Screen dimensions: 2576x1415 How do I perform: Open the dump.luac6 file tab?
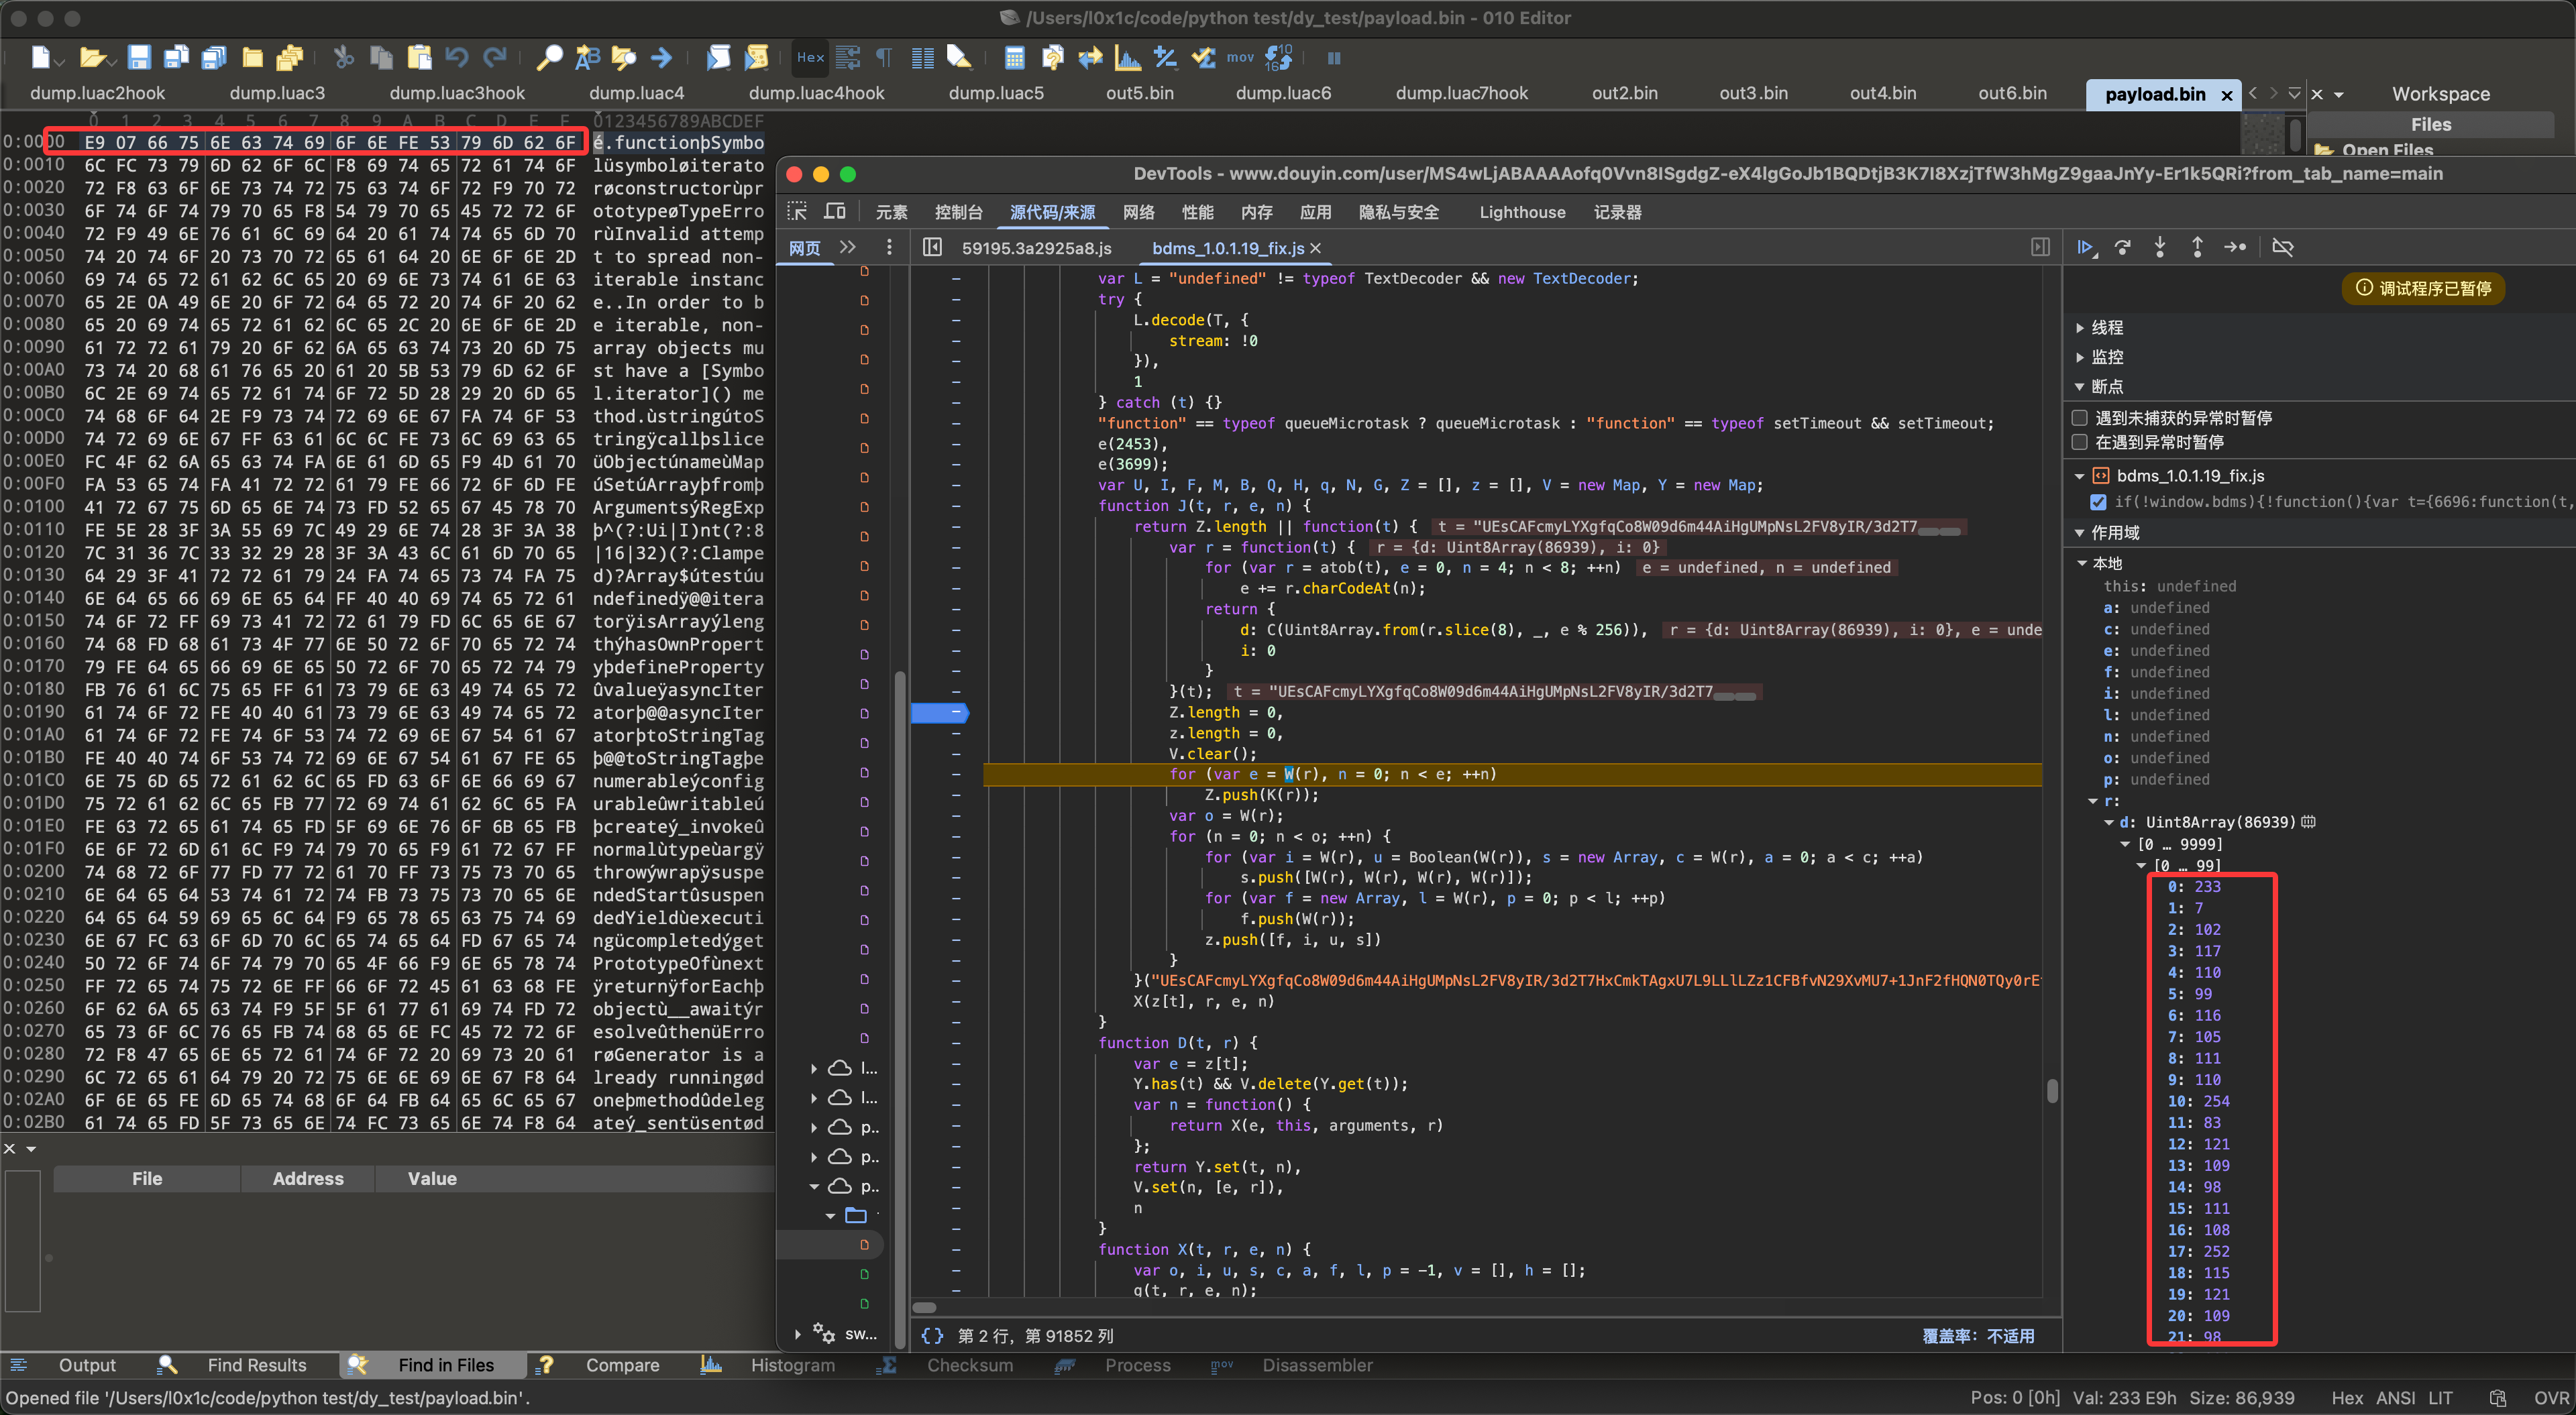(1283, 93)
